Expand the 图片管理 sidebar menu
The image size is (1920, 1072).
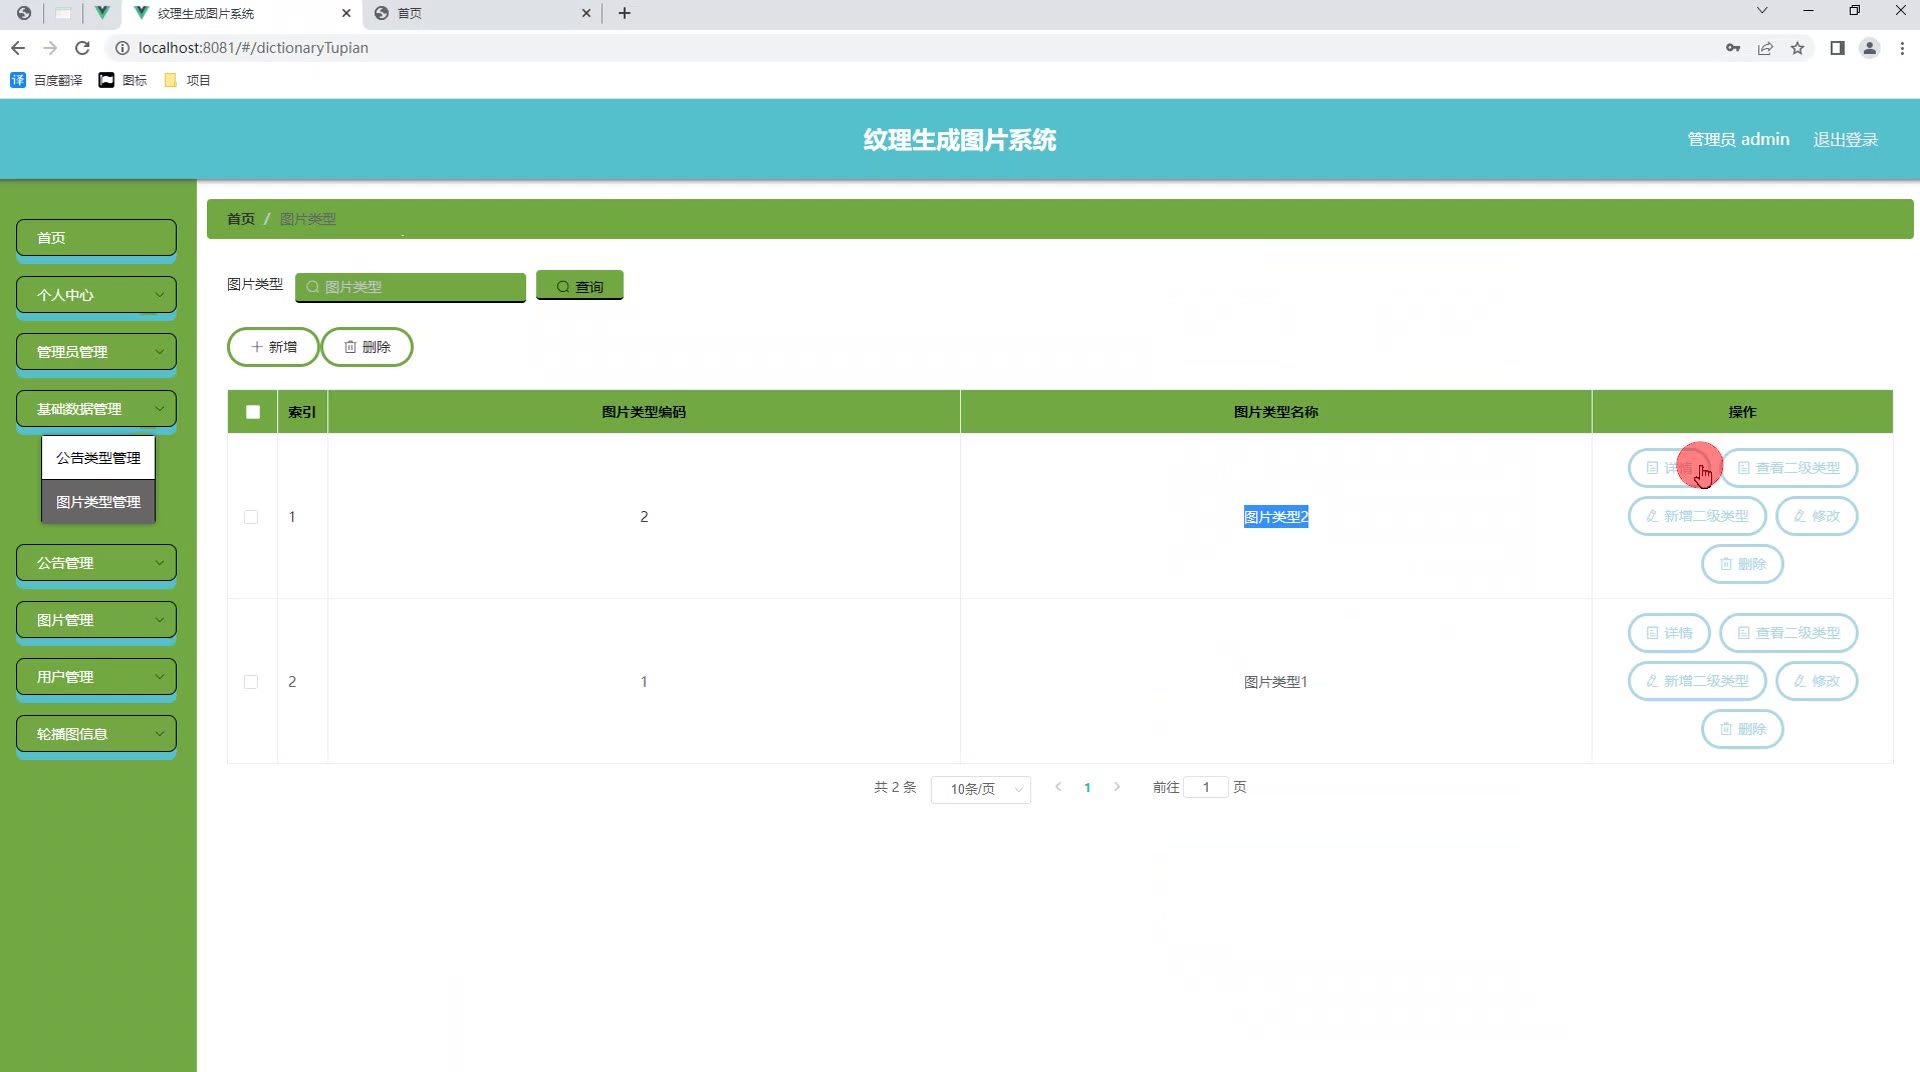click(x=96, y=620)
